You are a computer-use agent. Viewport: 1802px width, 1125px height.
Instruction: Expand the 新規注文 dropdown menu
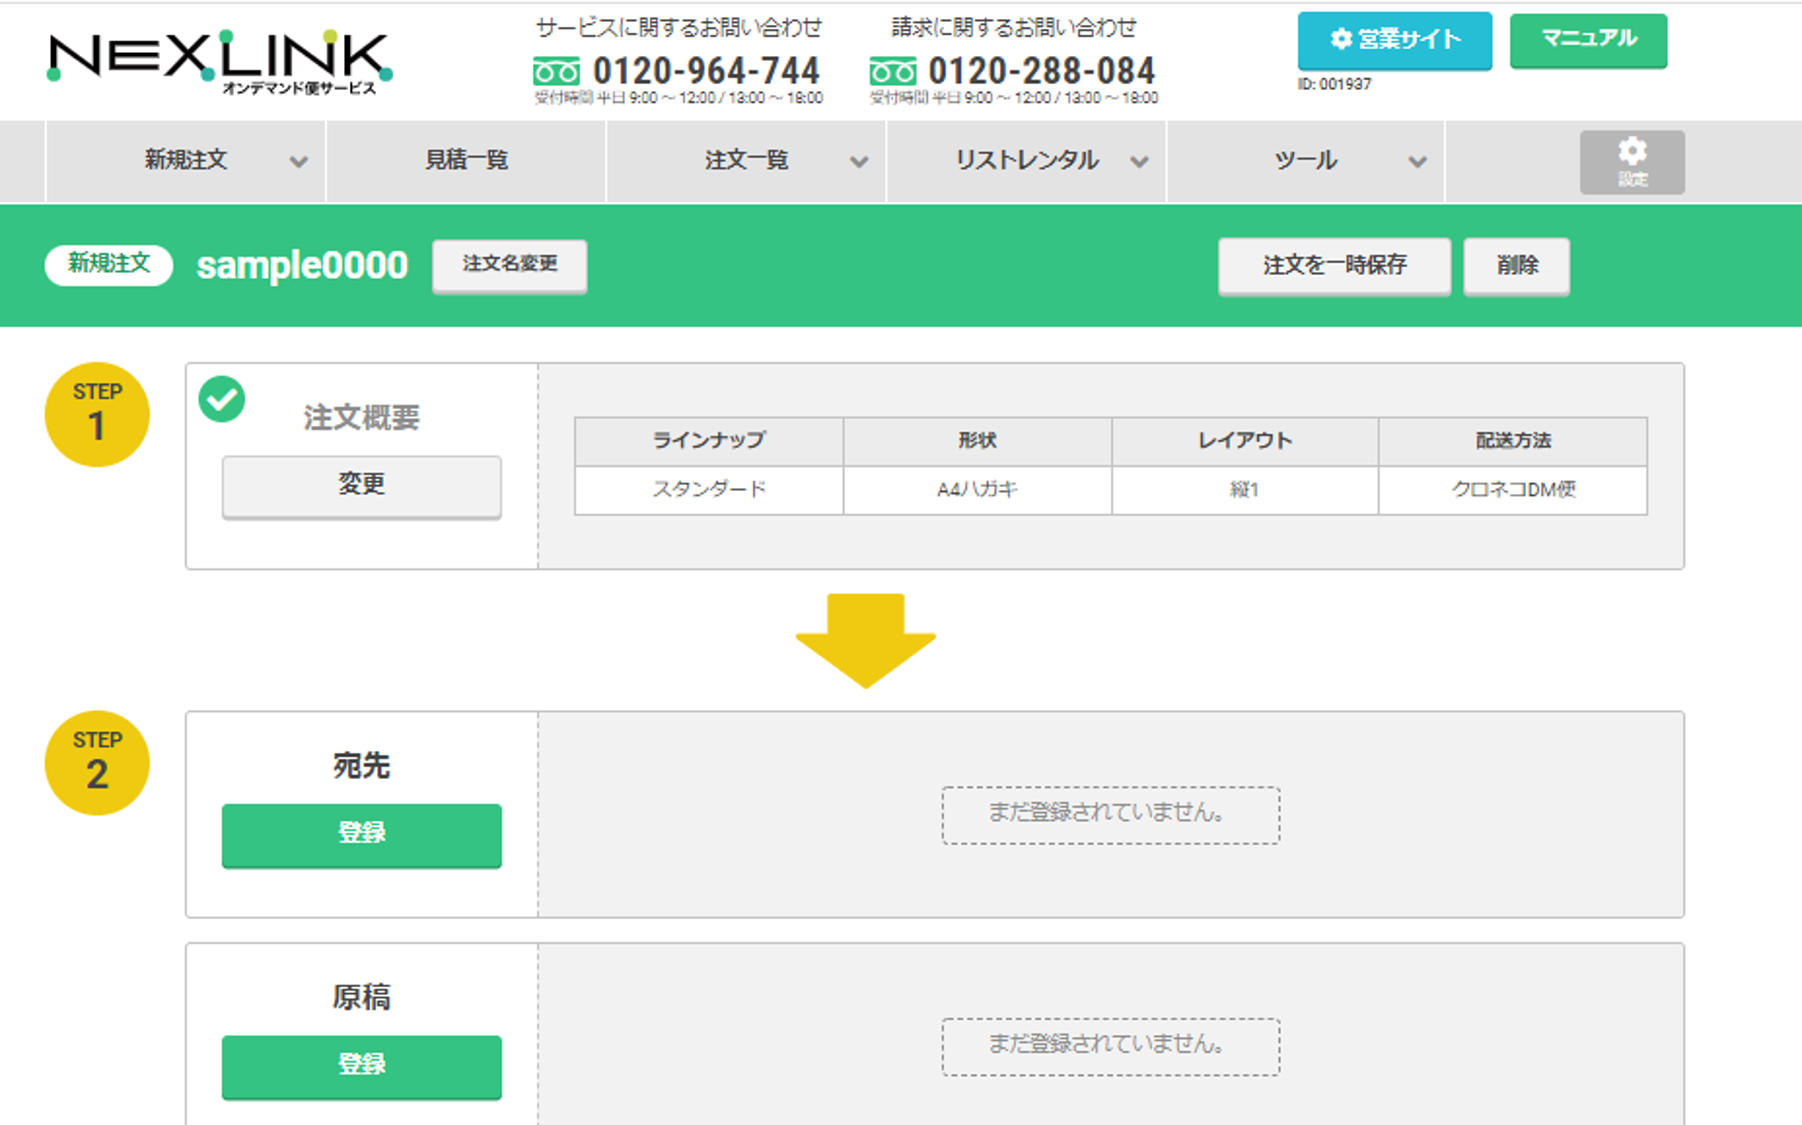click(298, 162)
